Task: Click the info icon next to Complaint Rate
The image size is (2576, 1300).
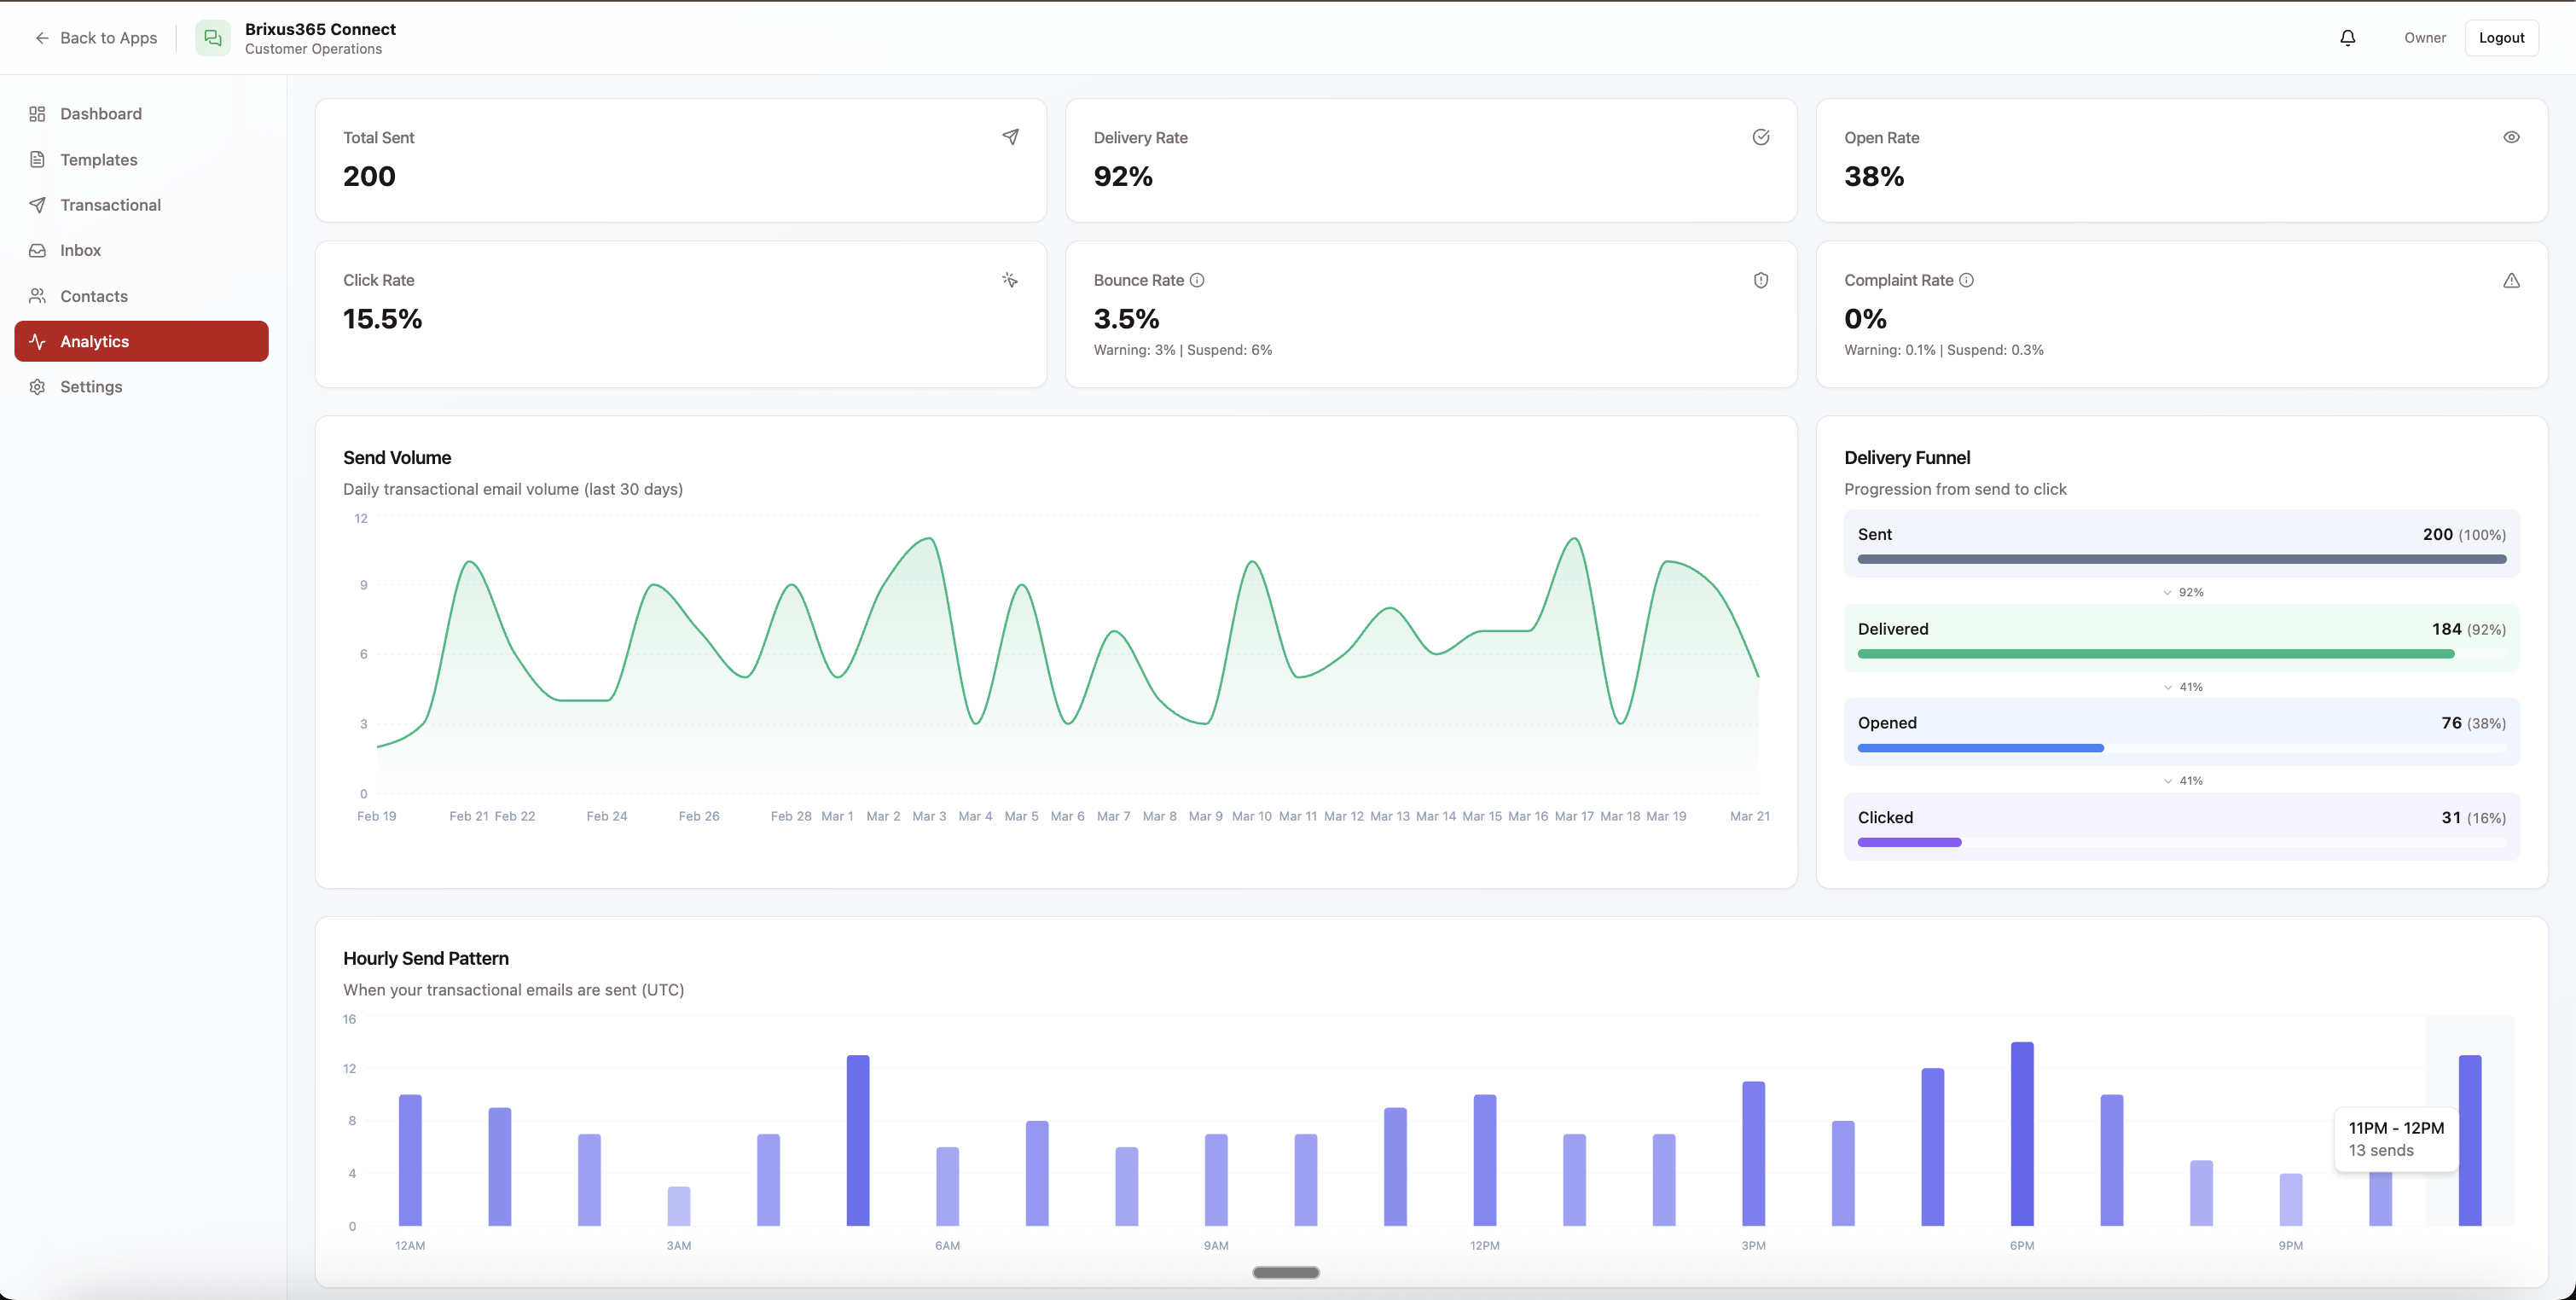Action: [1966, 280]
